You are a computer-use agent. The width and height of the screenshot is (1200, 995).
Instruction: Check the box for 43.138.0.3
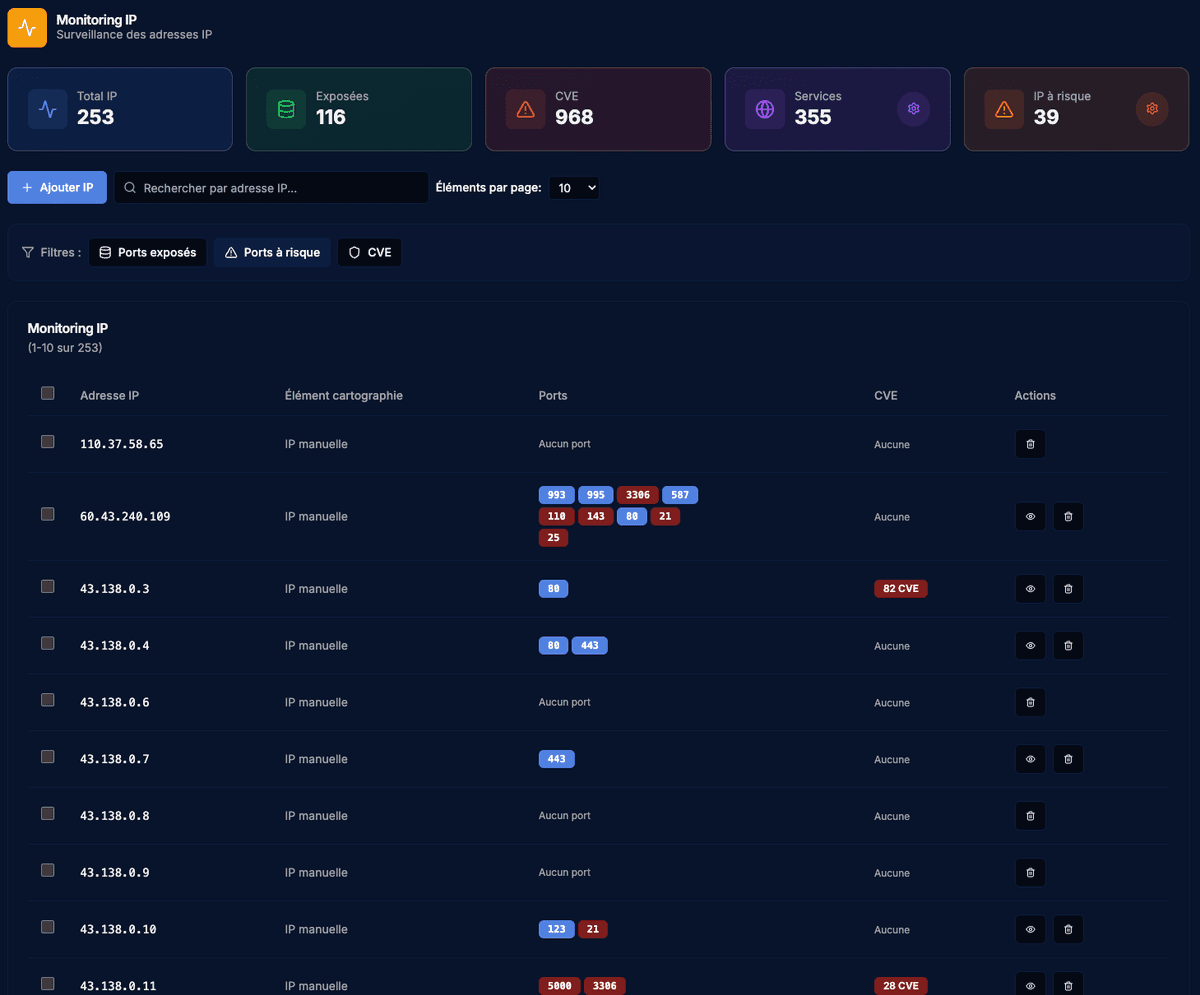pyautogui.click(x=48, y=587)
